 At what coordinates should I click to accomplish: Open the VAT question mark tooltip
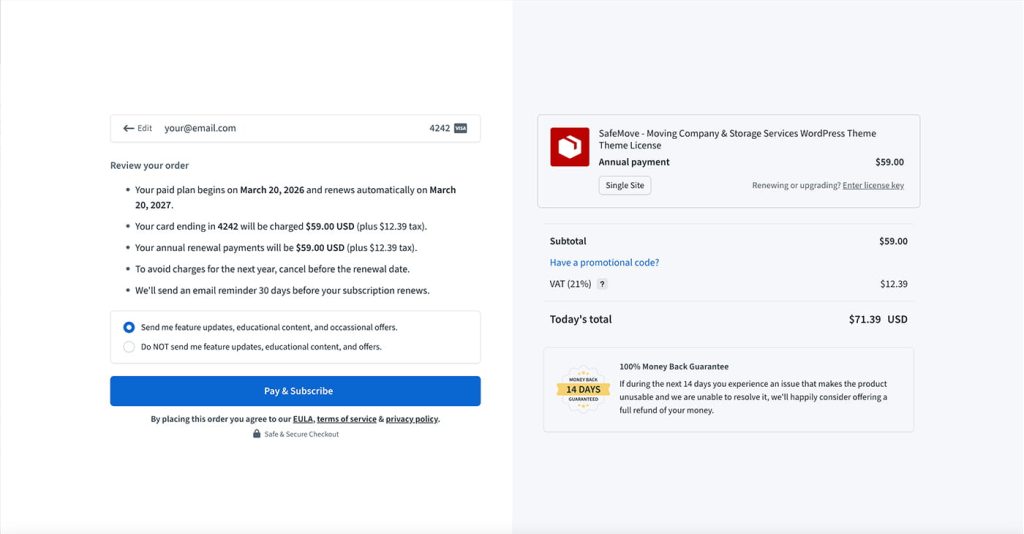tap(602, 284)
